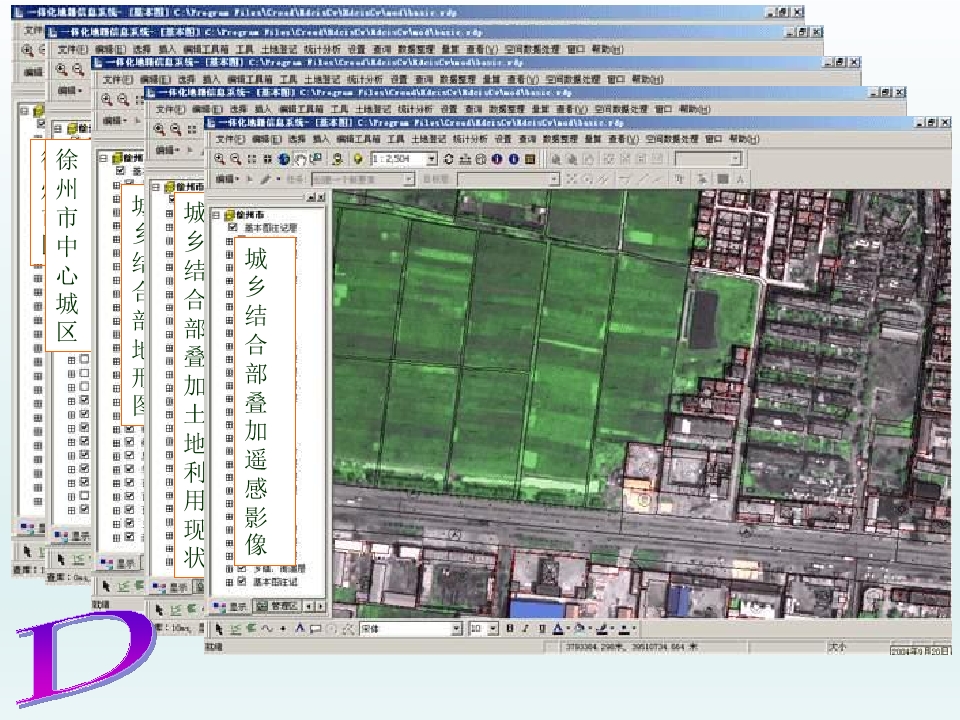960x720 pixels.
Task: Toggle Bold text formatting
Action: tap(510, 629)
